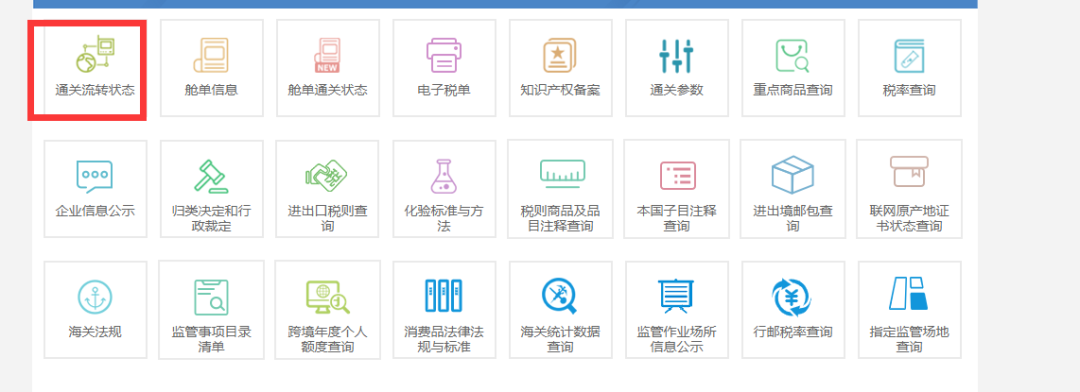Click the 归类决定和行政裁定 caption
This screenshot has height=392, width=1080.
[x=211, y=218]
